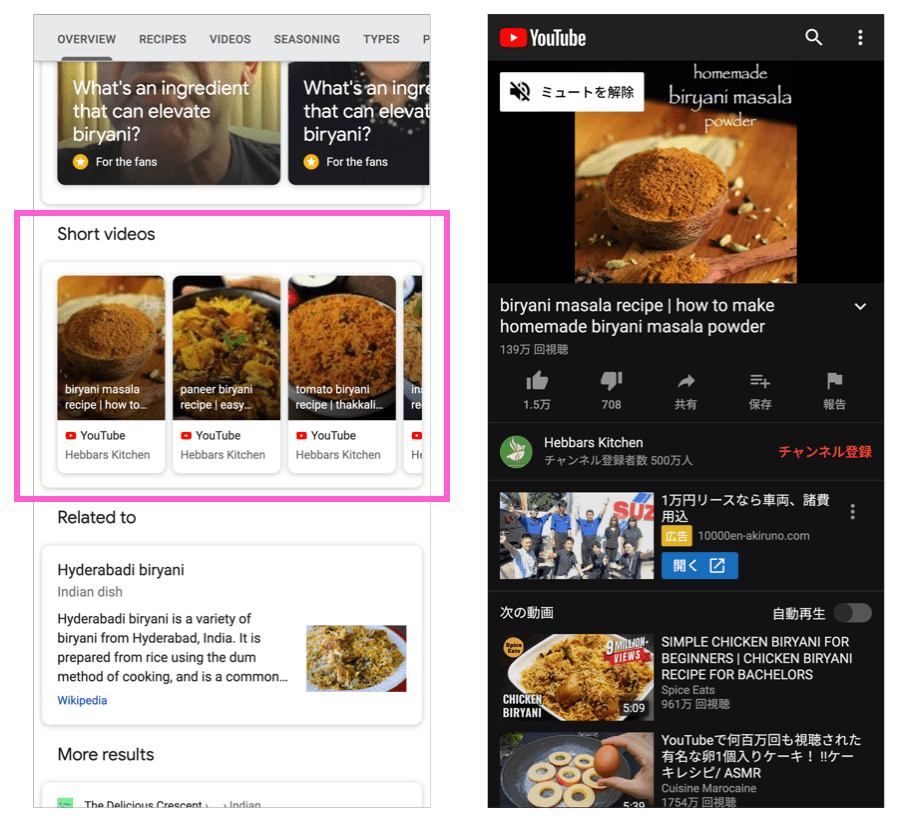The width and height of the screenshot is (900, 820).
Task: Click the blue 開く ad button
Action: (x=699, y=565)
